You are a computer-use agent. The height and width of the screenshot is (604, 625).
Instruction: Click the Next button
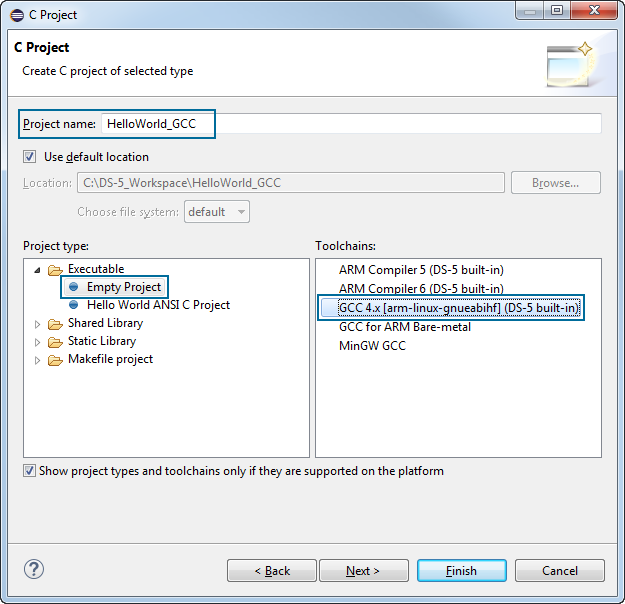point(362,571)
